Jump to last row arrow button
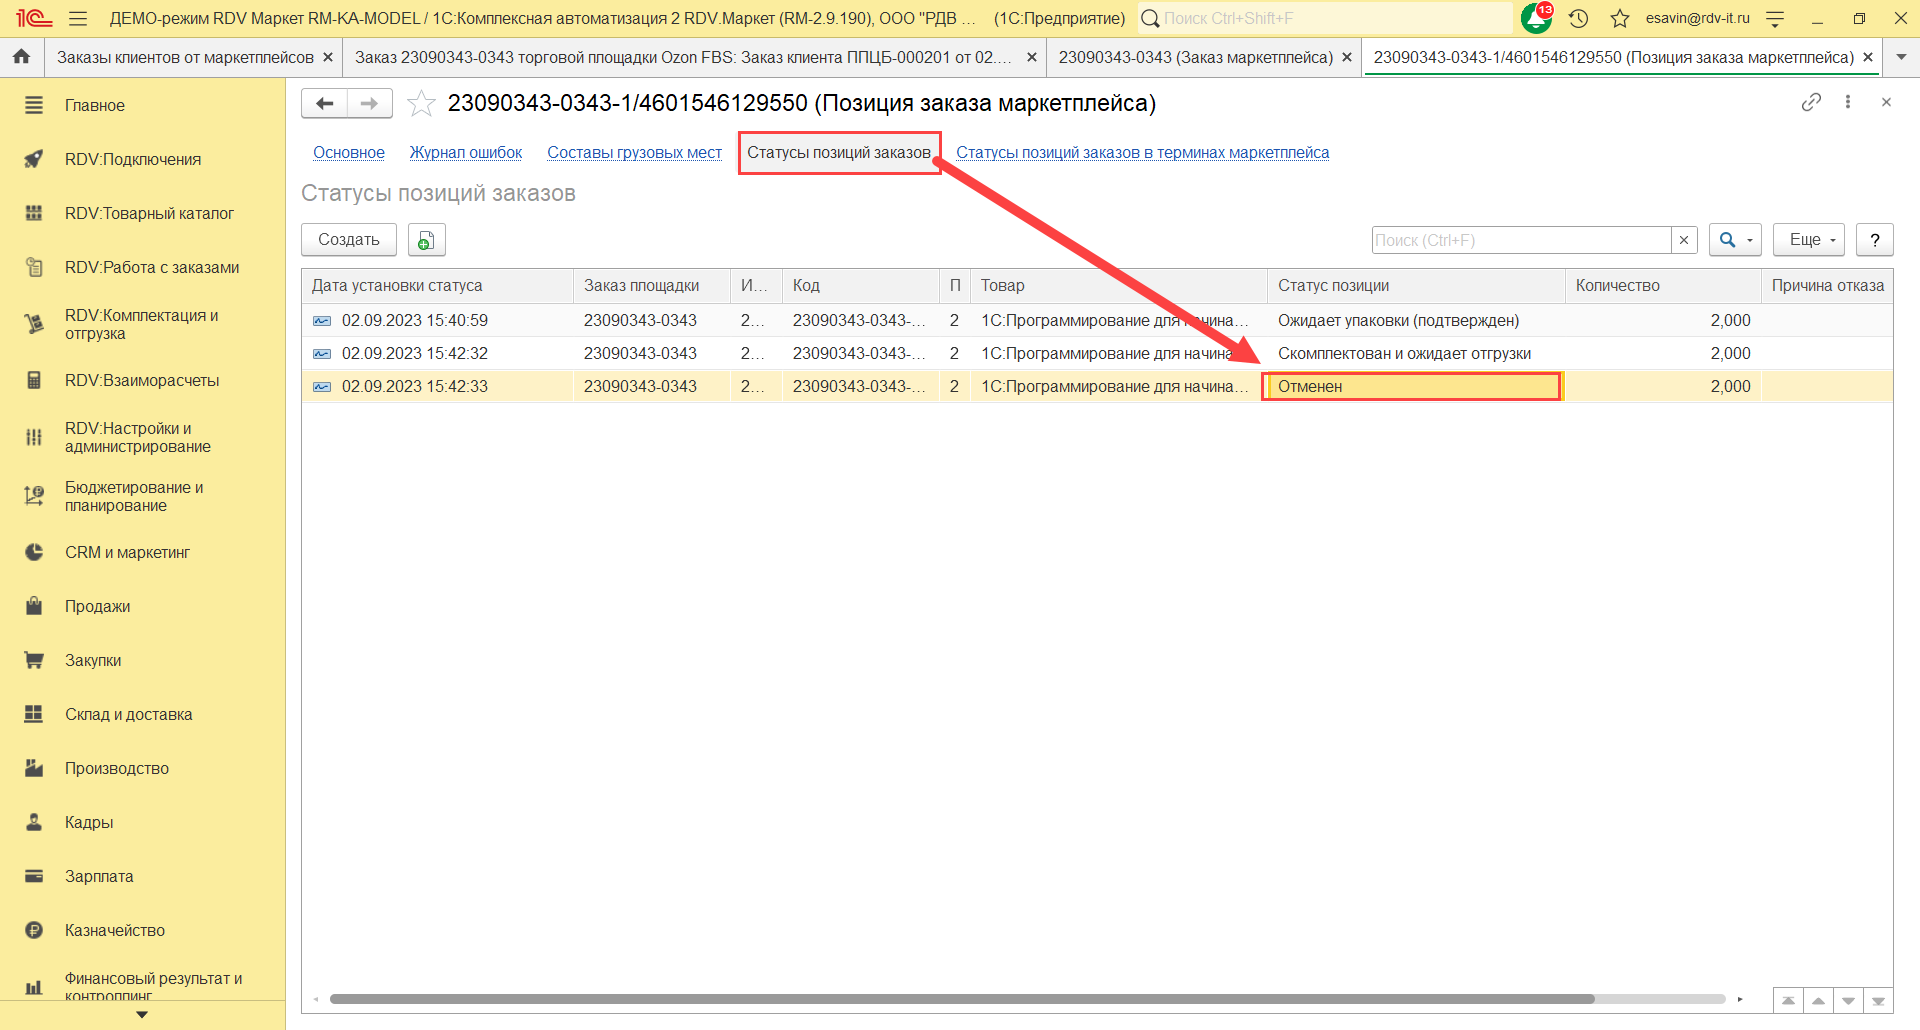This screenshot has height=1030, width=1920. (1878, 1001)
